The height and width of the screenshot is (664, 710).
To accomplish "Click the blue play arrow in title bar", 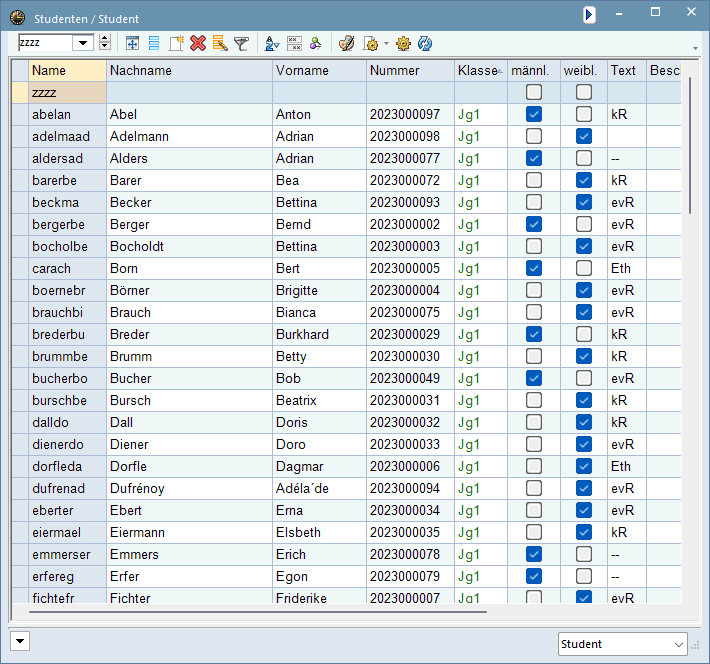I will click(590, 14).
